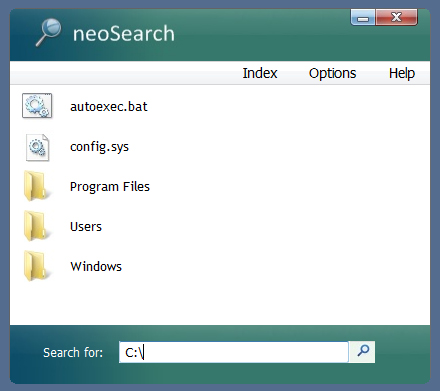Minimize the neoSearch window
This screenshot has width=440, height=391.
363,17
